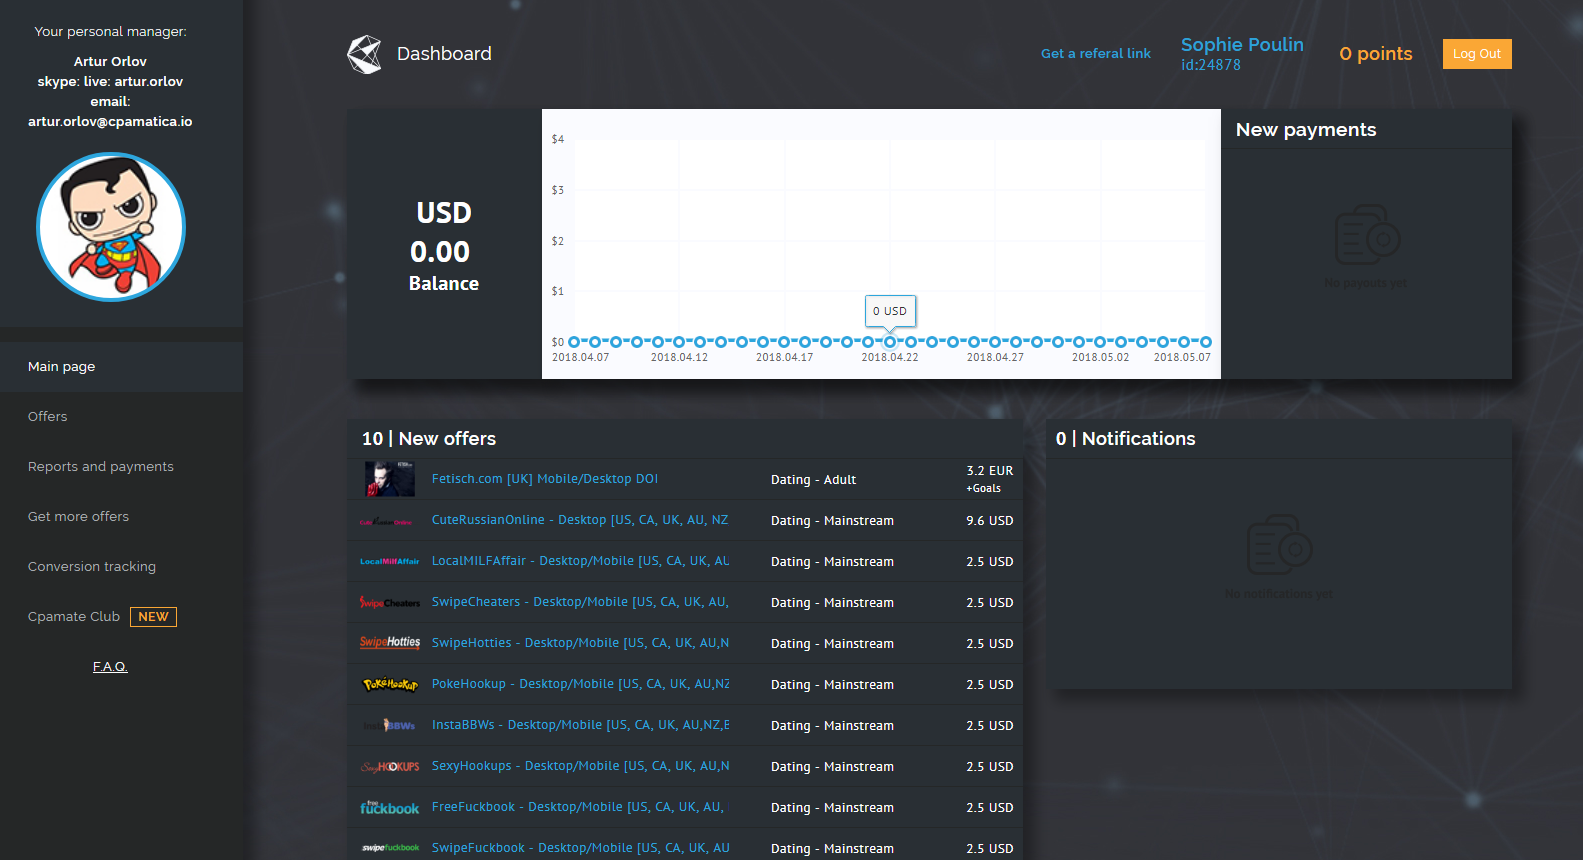Click the FreeFuckbook offer logo
This screenshot has width=1583, height=860.
pos(389,807)
